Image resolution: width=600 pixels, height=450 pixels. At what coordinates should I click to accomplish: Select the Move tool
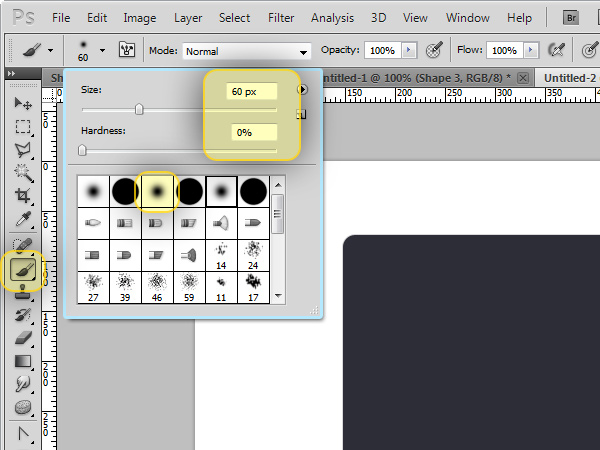23,103
